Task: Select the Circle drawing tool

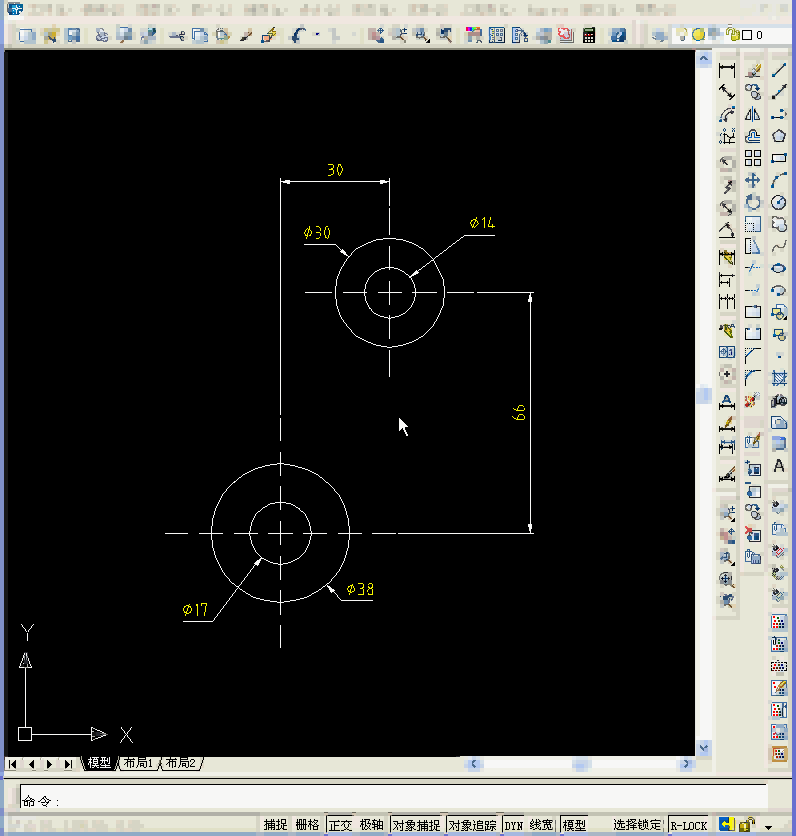Action: point(779,202)
